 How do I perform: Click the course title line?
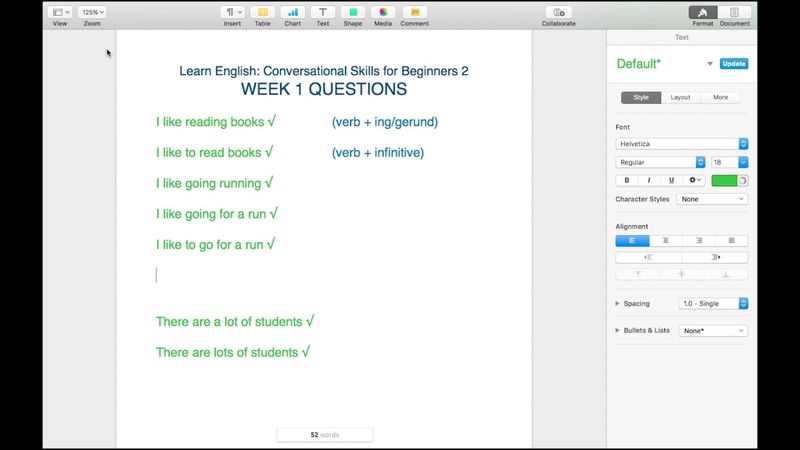(x=323, y=71)
